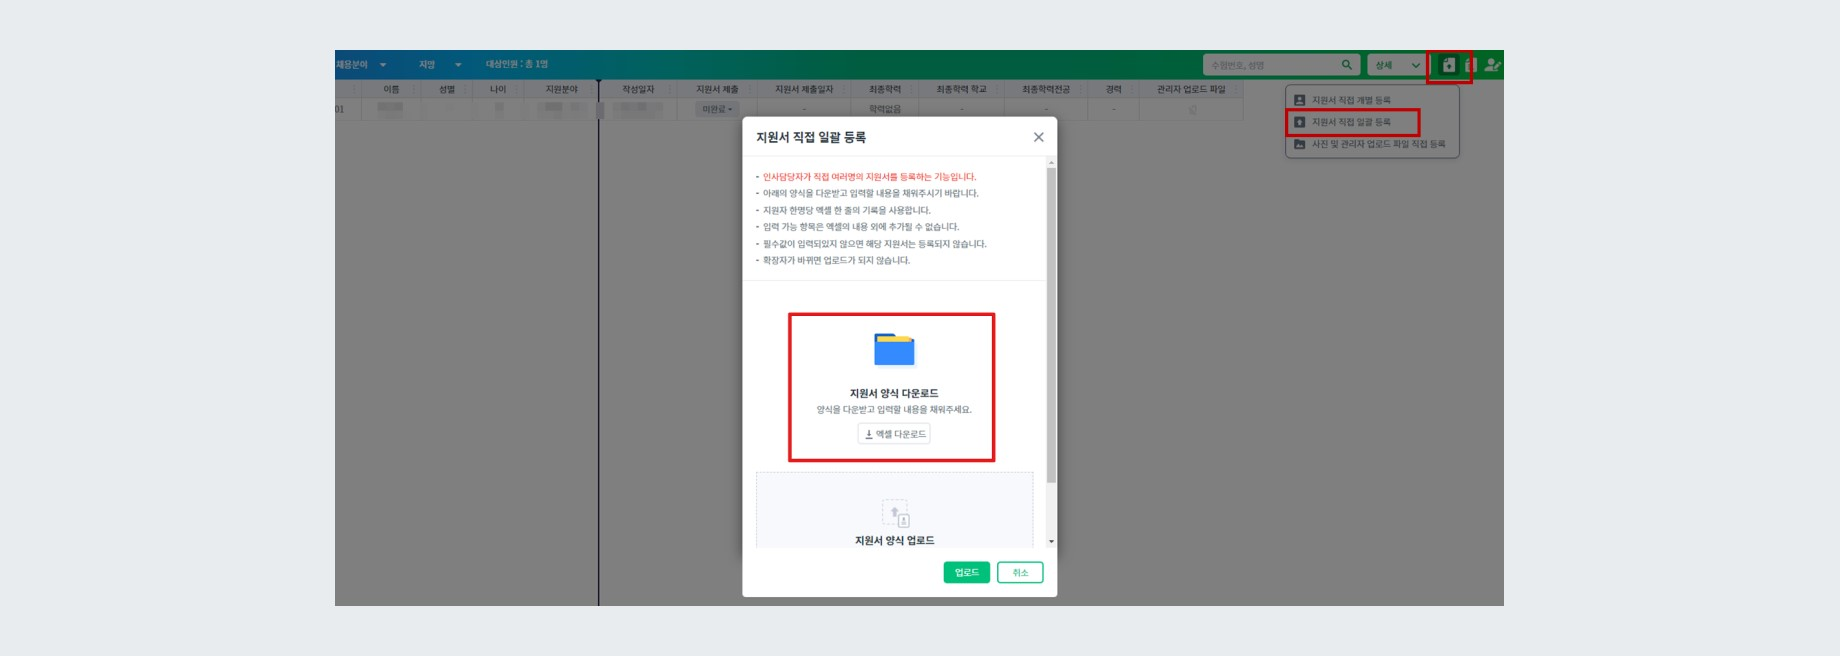Image resolution: width=1840 pixels, height=656 pixels.
Task: Click the magnifier search icon in search box
Action: pyautogui.click(x=1346, y=65)
